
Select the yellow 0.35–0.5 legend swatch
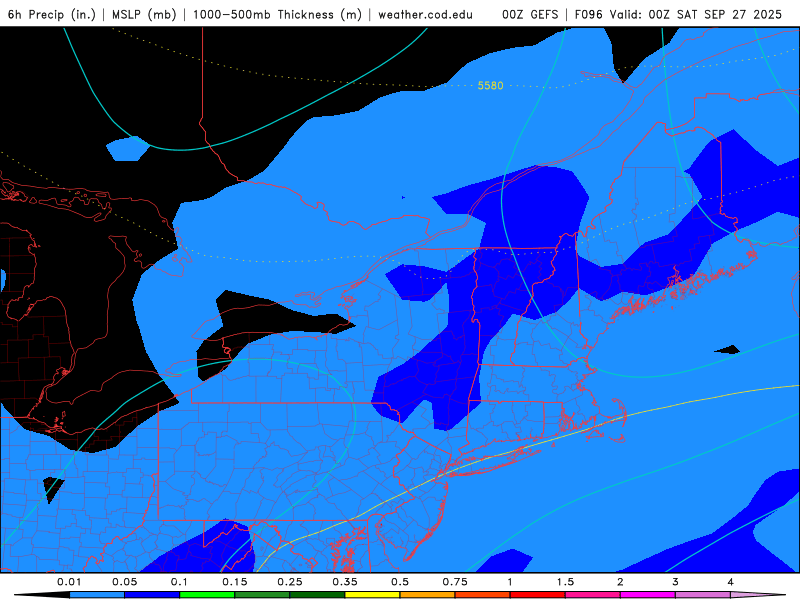tap(372, 595)
